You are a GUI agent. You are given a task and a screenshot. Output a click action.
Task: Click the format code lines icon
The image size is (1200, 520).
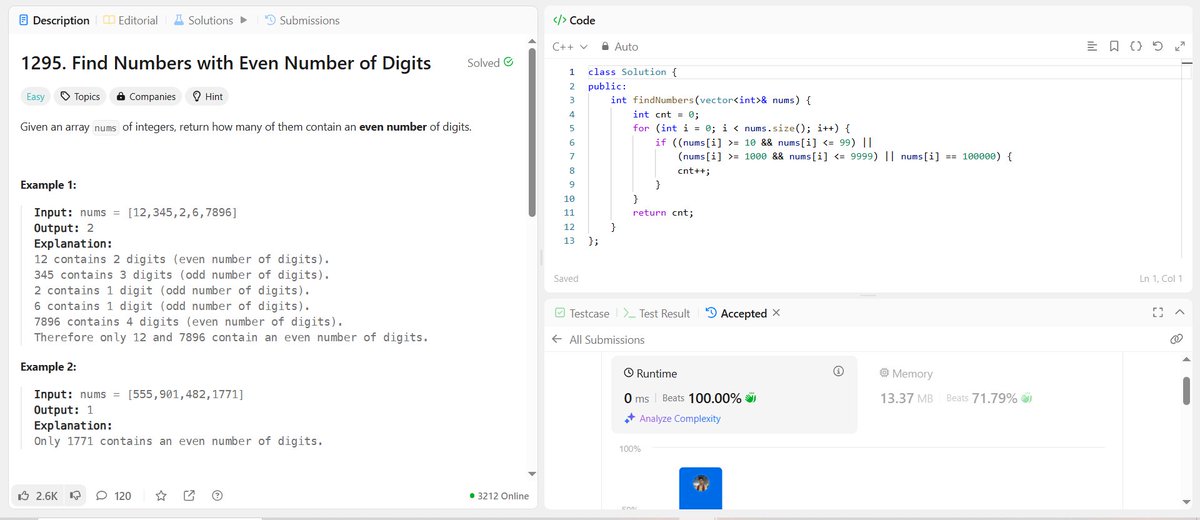(1092, 46)
